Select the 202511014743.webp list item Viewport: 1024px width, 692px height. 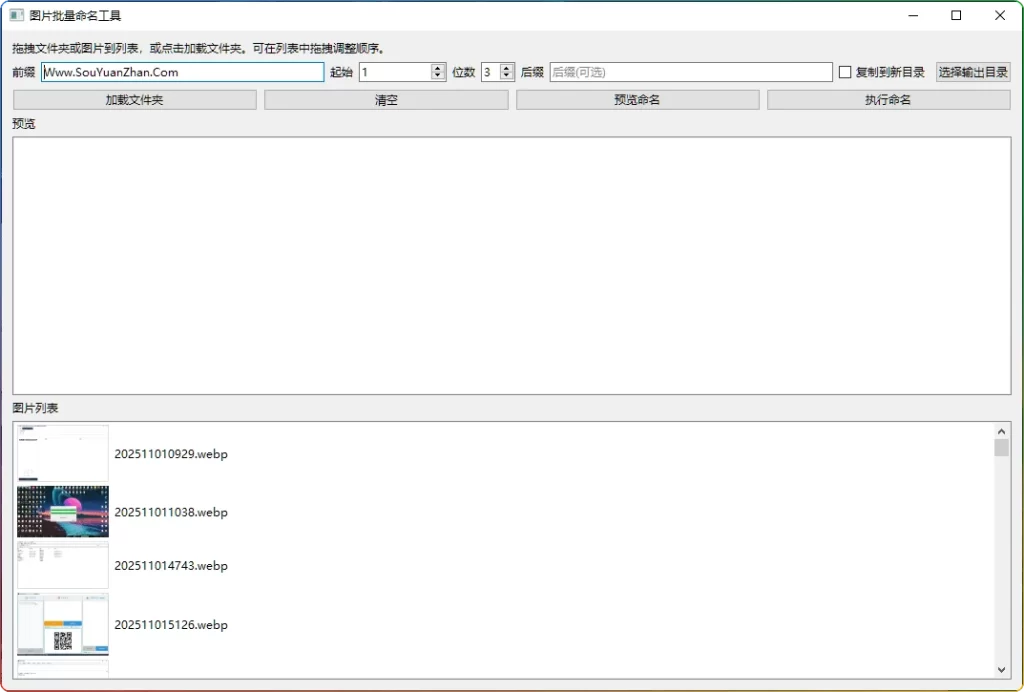pyautogui.click(x=171, y=566)
